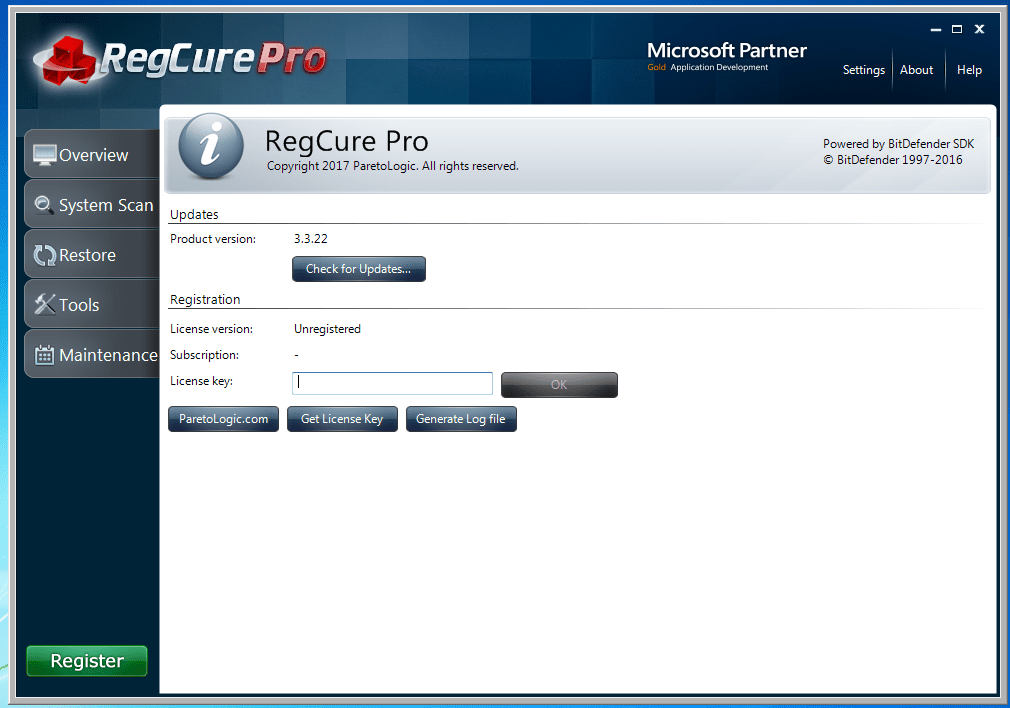Click Get License Key
This screenshot has height=708, width=1010.
(x=342, y=419)
